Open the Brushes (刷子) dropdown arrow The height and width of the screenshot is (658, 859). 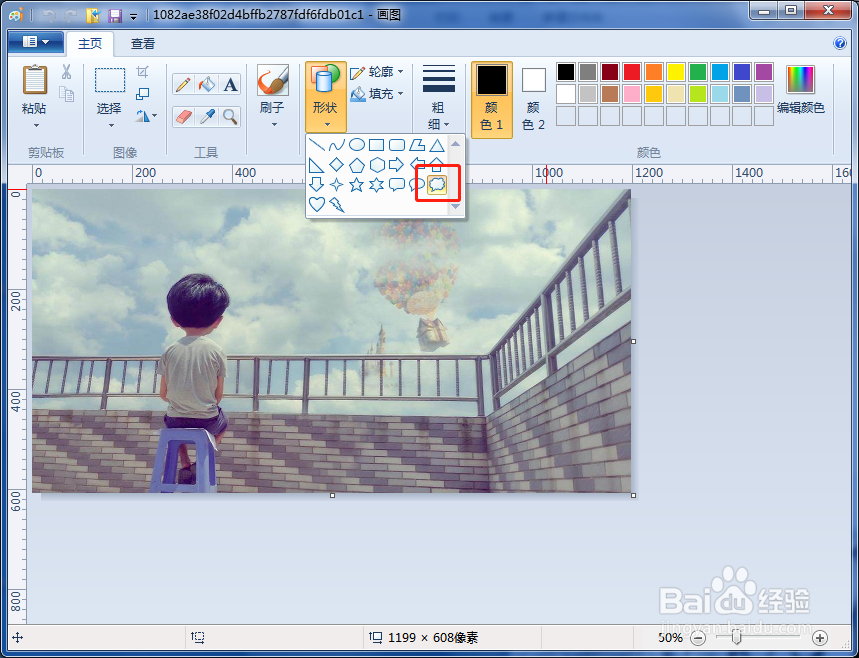pyautogui.click(x=273, y=125)
